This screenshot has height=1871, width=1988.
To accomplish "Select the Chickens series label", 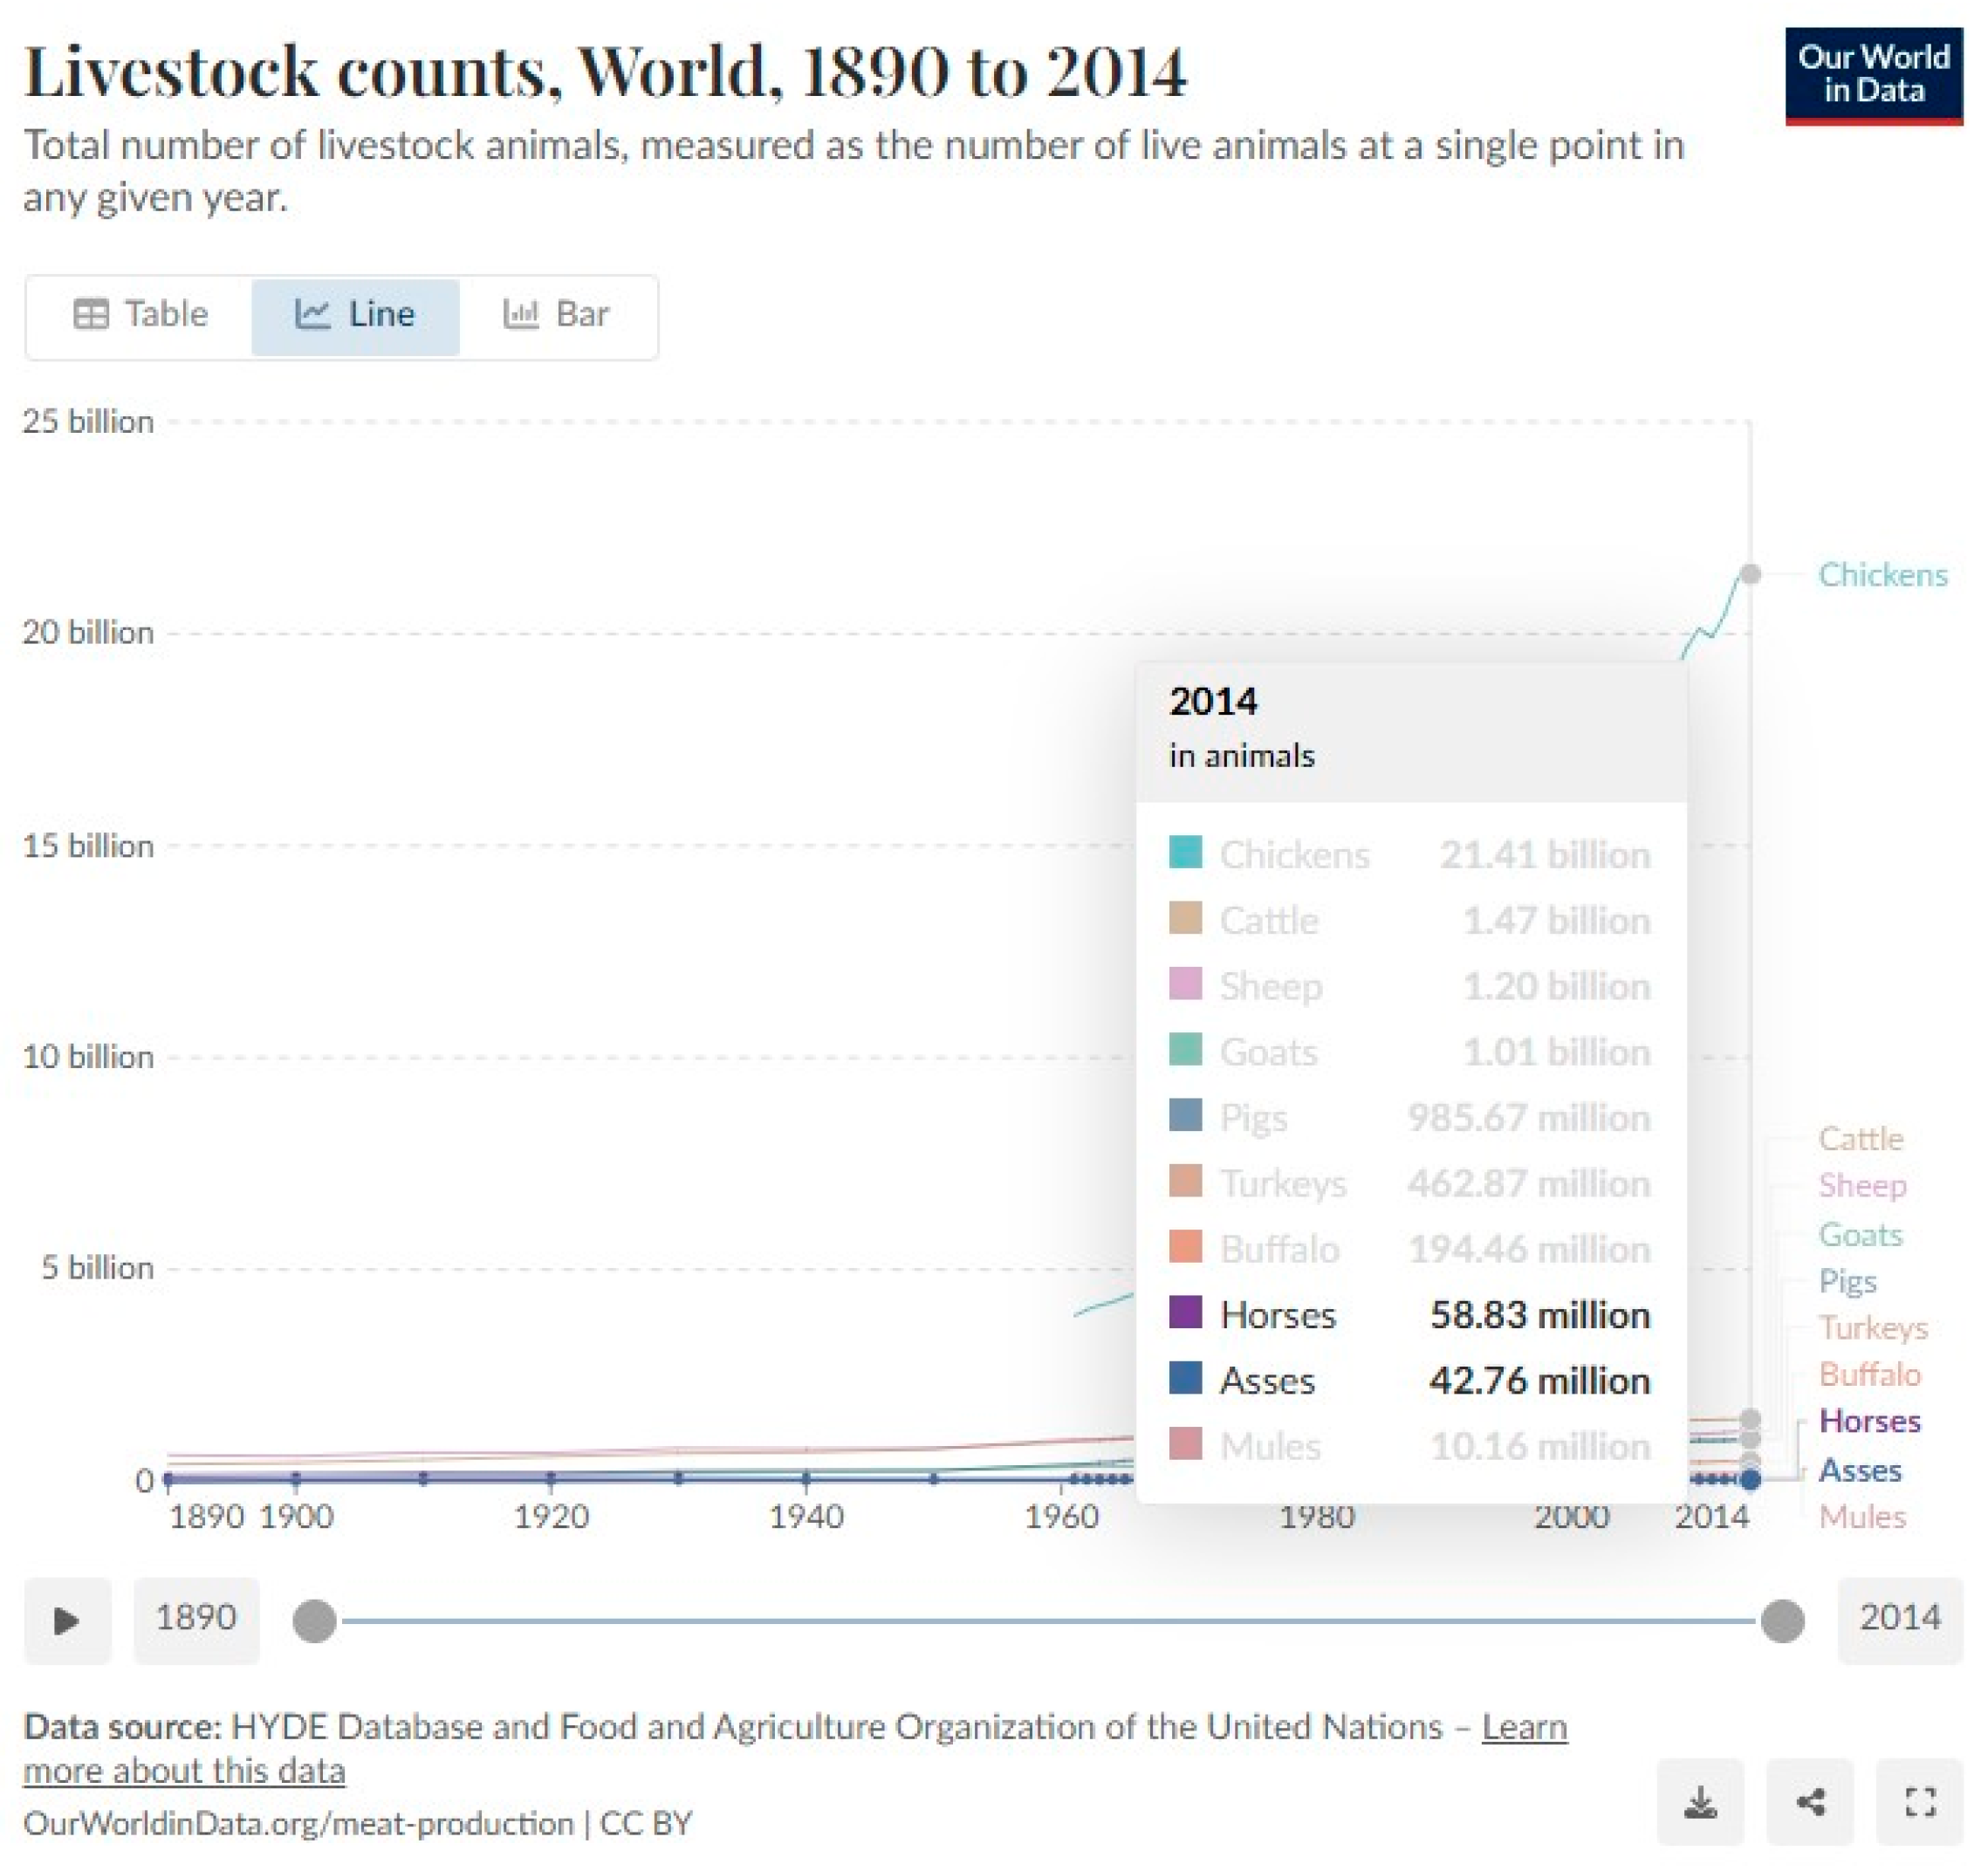I will point(1882,575).
